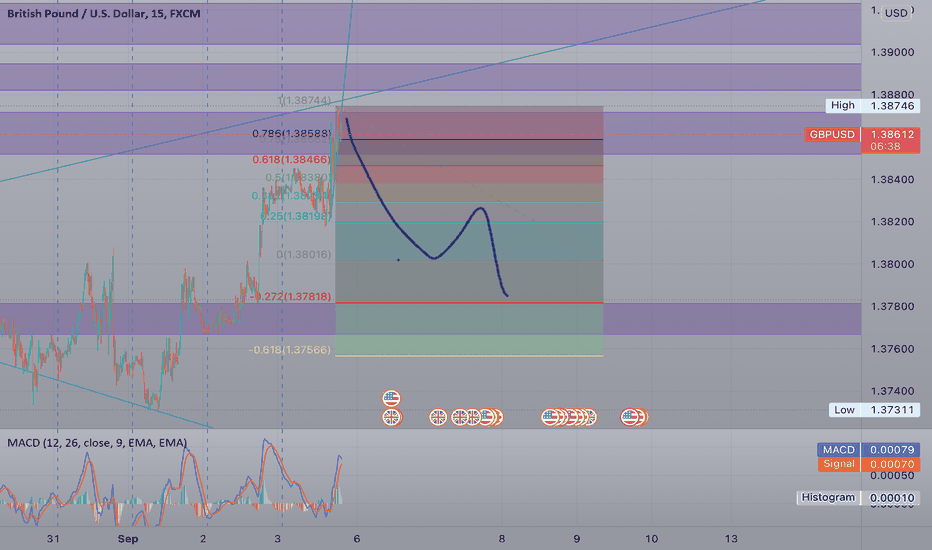Click the Histogram 0.00010 value tag
932x550 pixels.
pyautogui.click(x=858, y=498)
